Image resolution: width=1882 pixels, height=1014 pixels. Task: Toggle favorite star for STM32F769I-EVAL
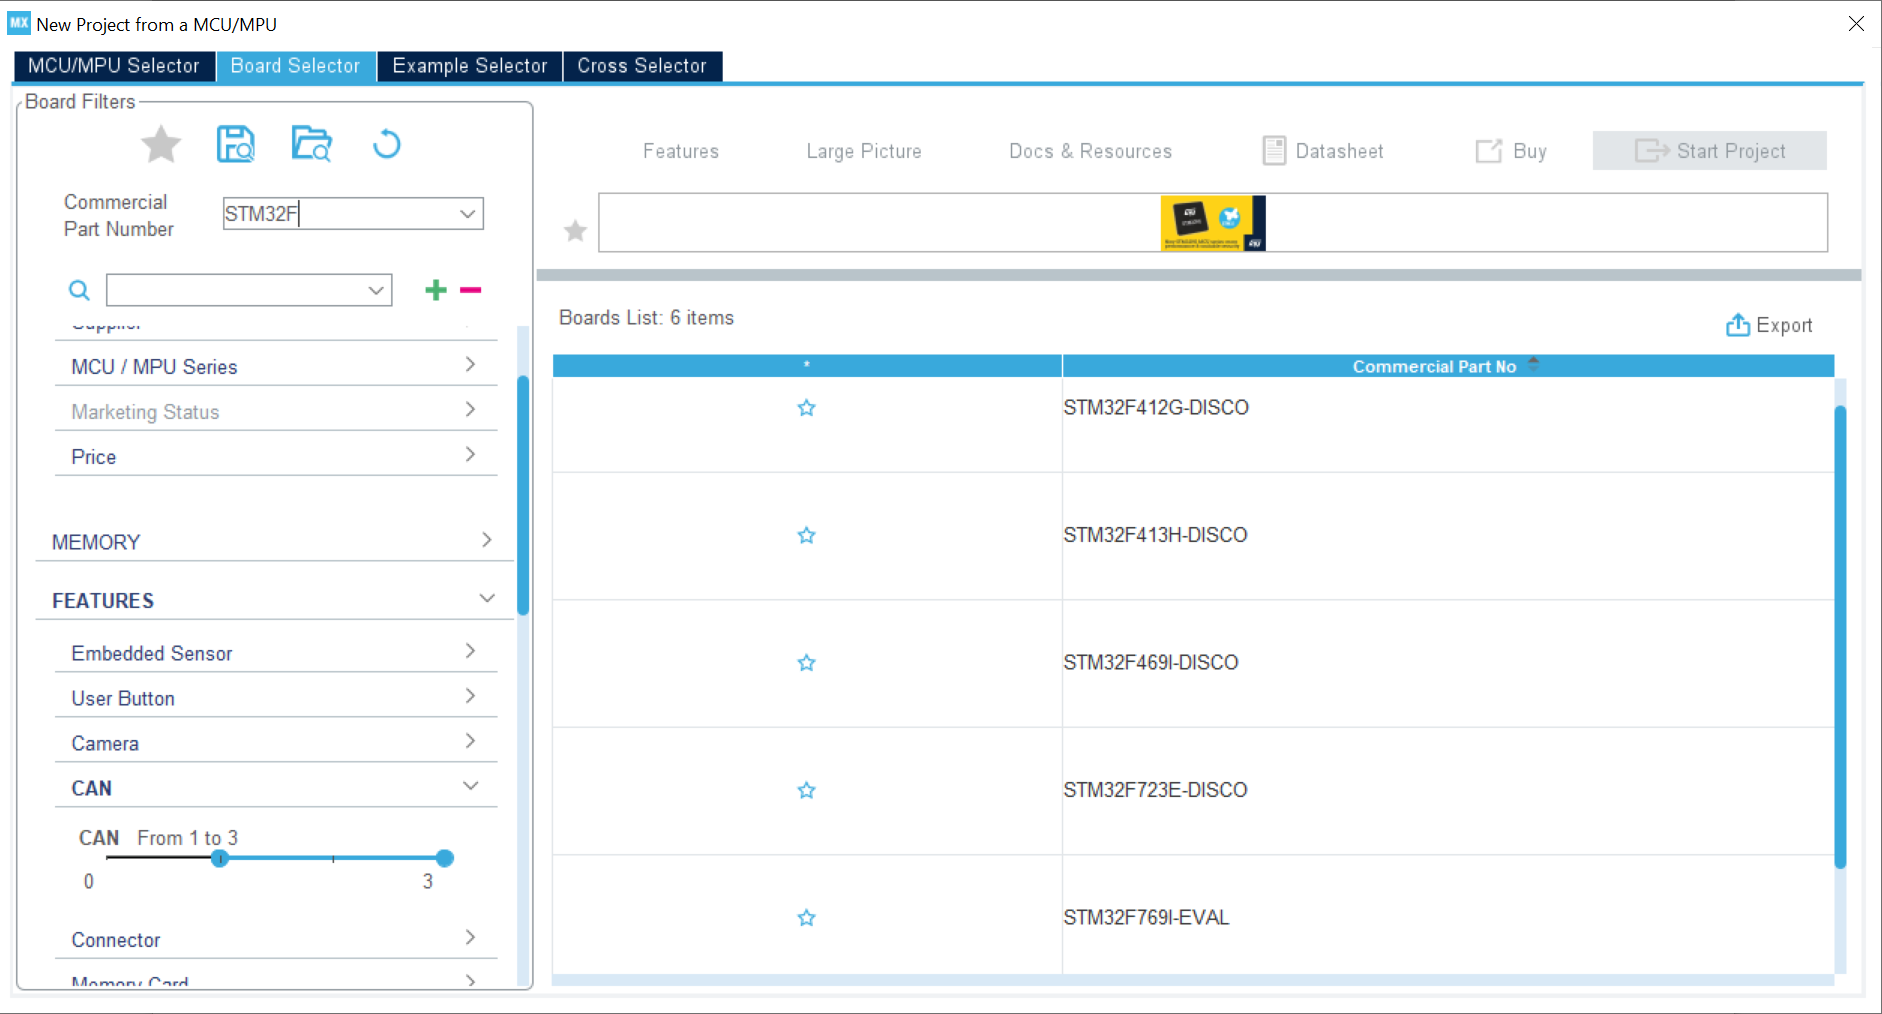click(806, 918)
